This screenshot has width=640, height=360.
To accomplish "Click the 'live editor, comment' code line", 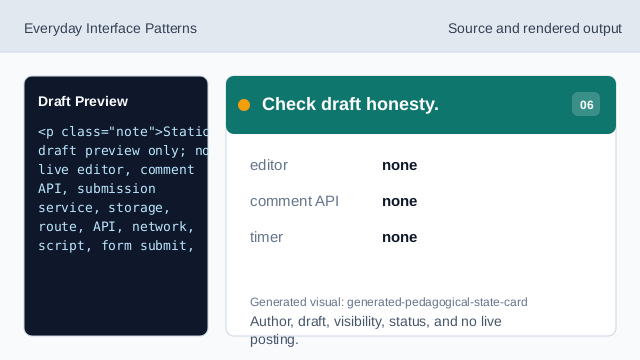I will pyautogui.click(x=116, y=170).
